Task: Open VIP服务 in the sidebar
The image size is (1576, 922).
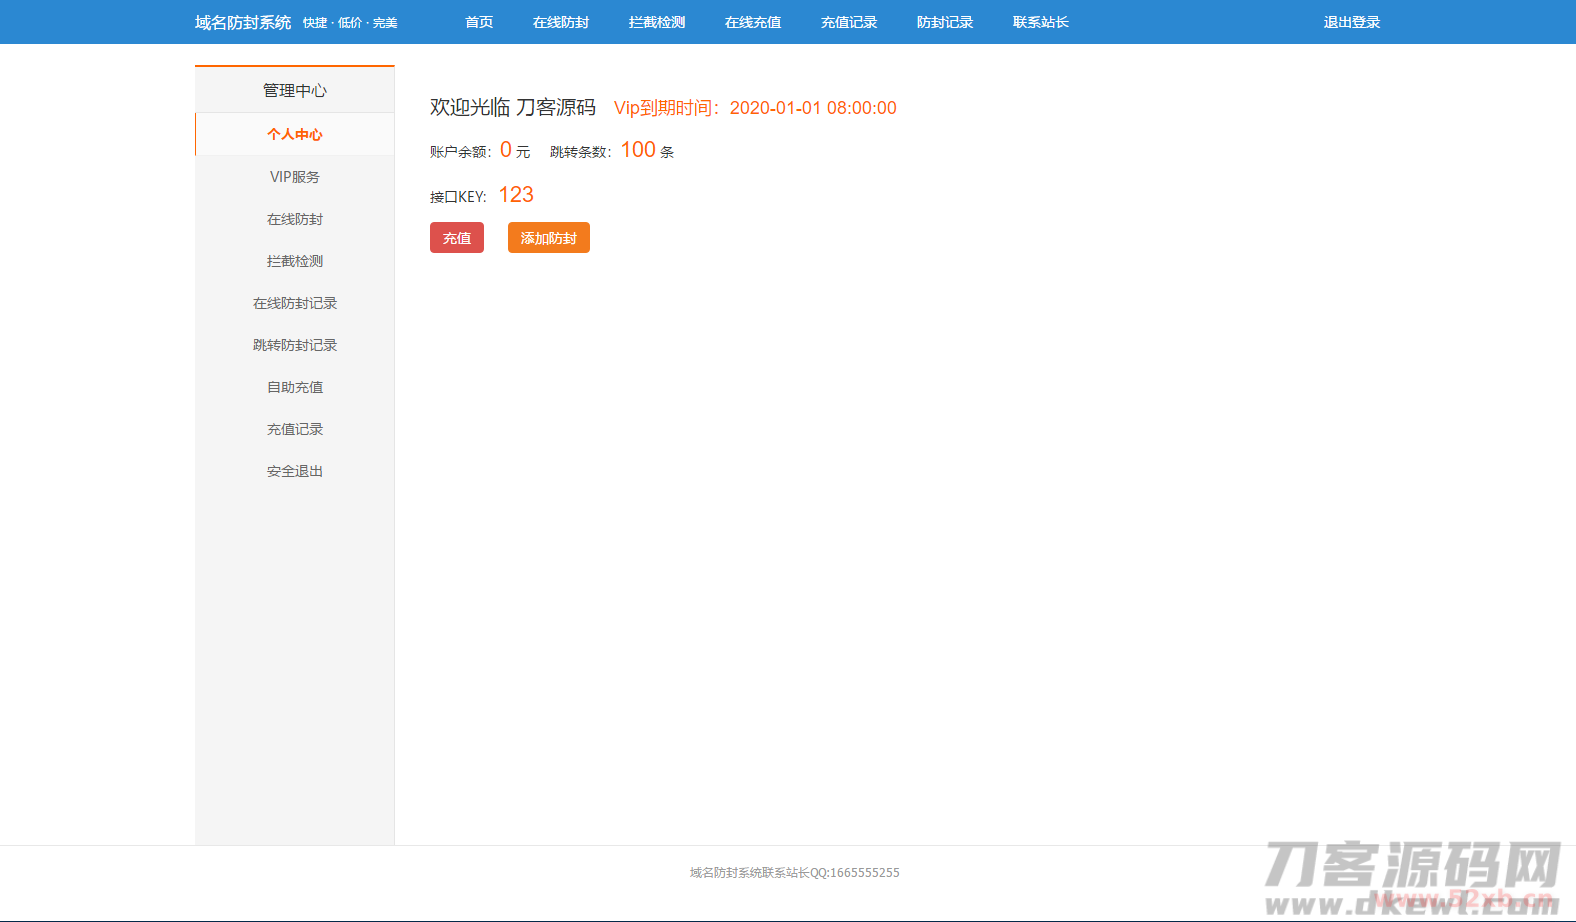Action: tap(295, 177)
